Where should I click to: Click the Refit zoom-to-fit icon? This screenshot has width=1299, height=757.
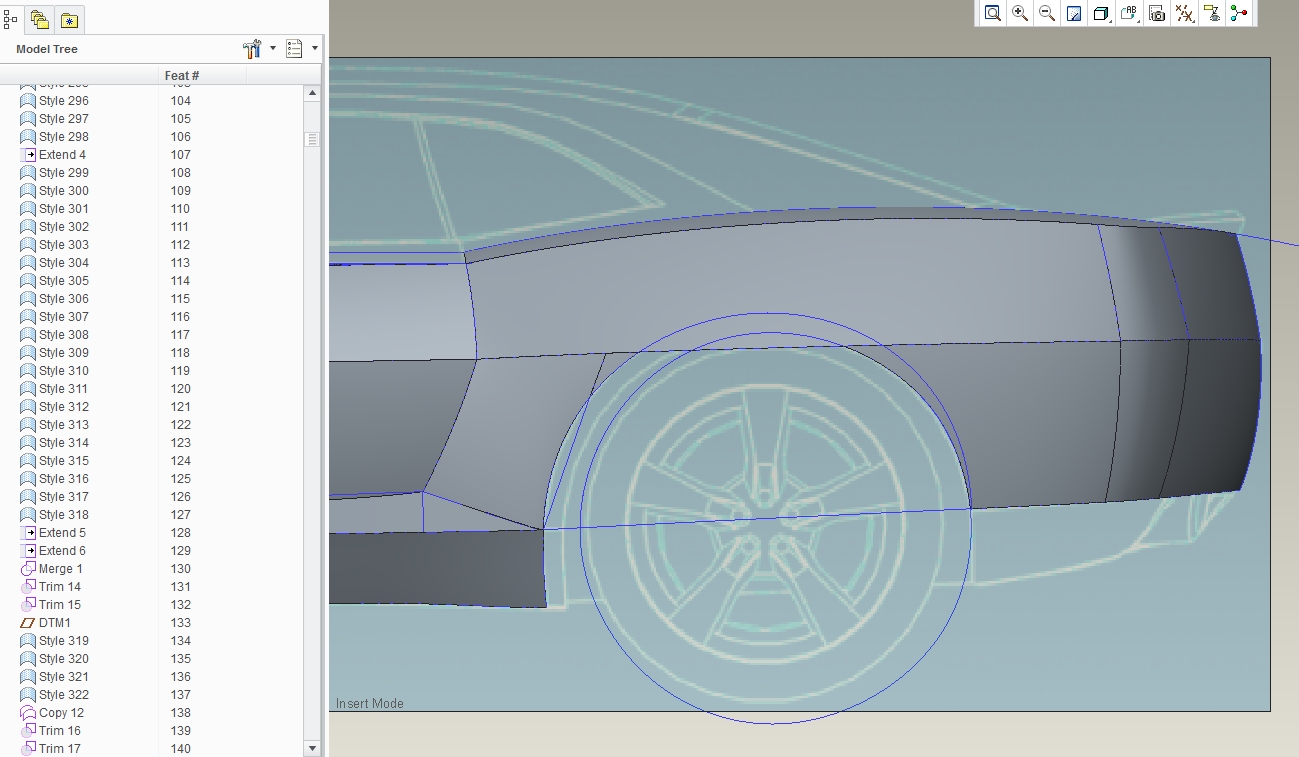992,13
